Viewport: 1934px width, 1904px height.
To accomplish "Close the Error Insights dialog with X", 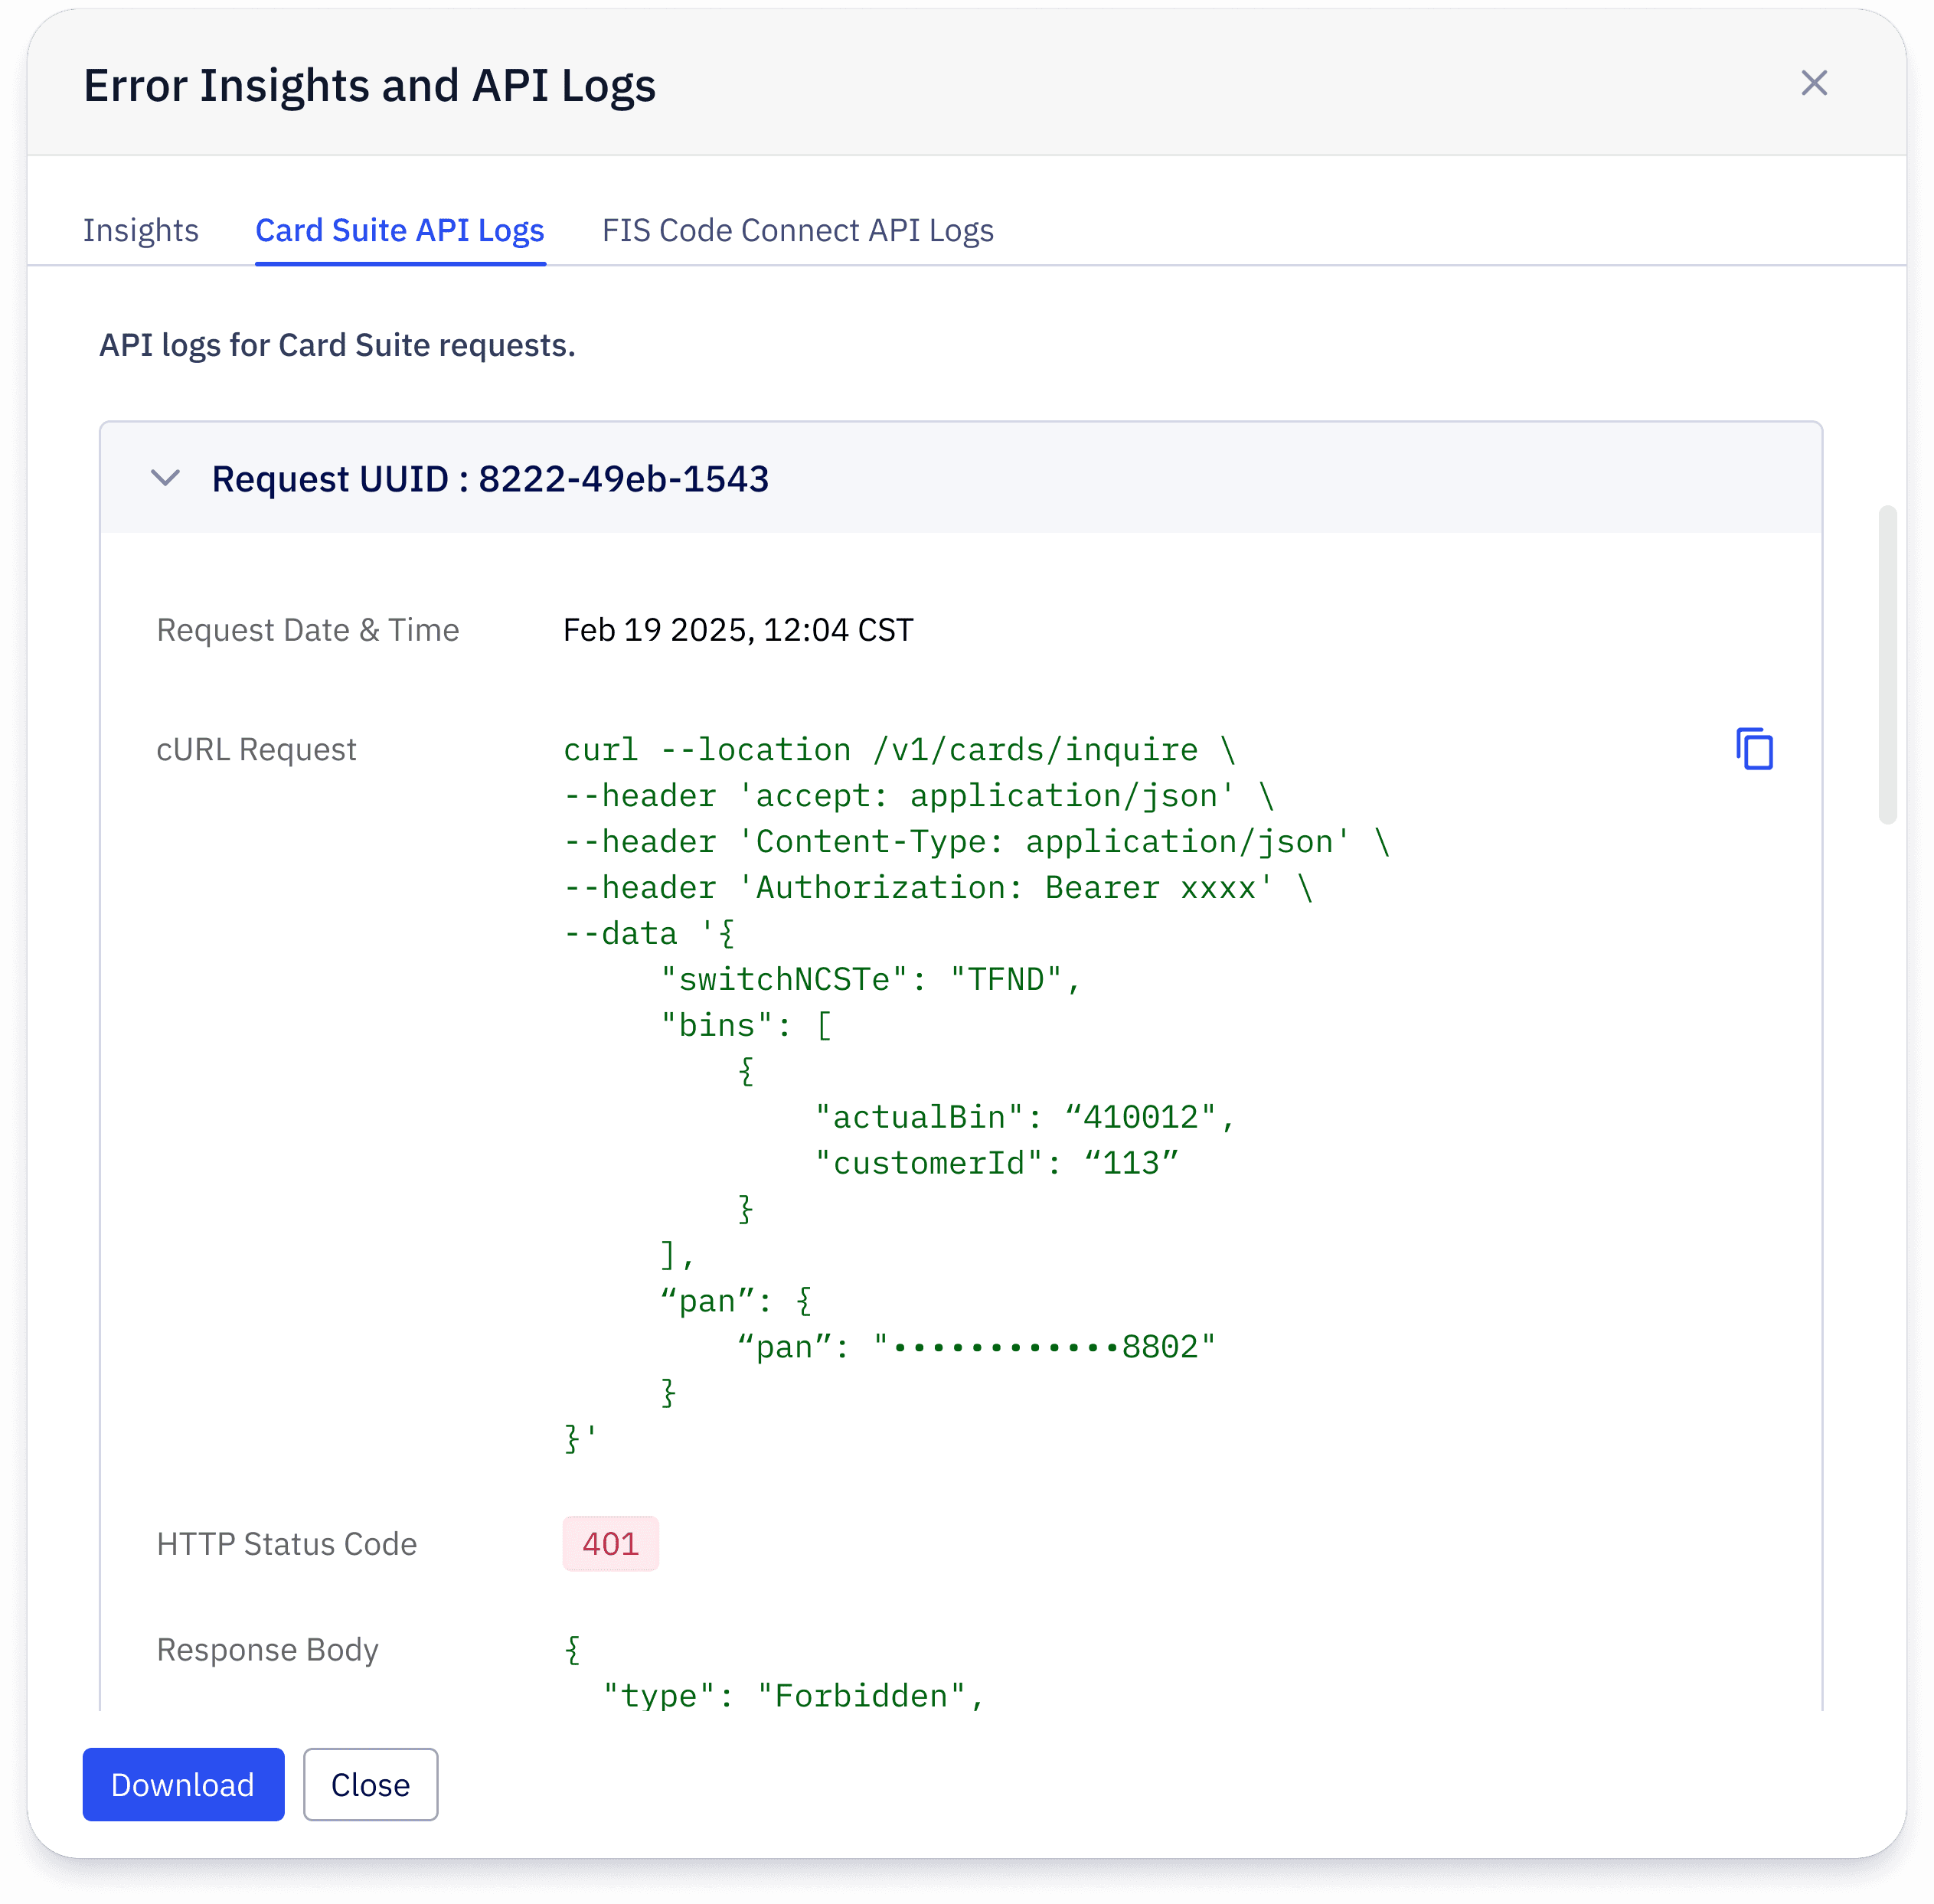I will coord(1813,83).
